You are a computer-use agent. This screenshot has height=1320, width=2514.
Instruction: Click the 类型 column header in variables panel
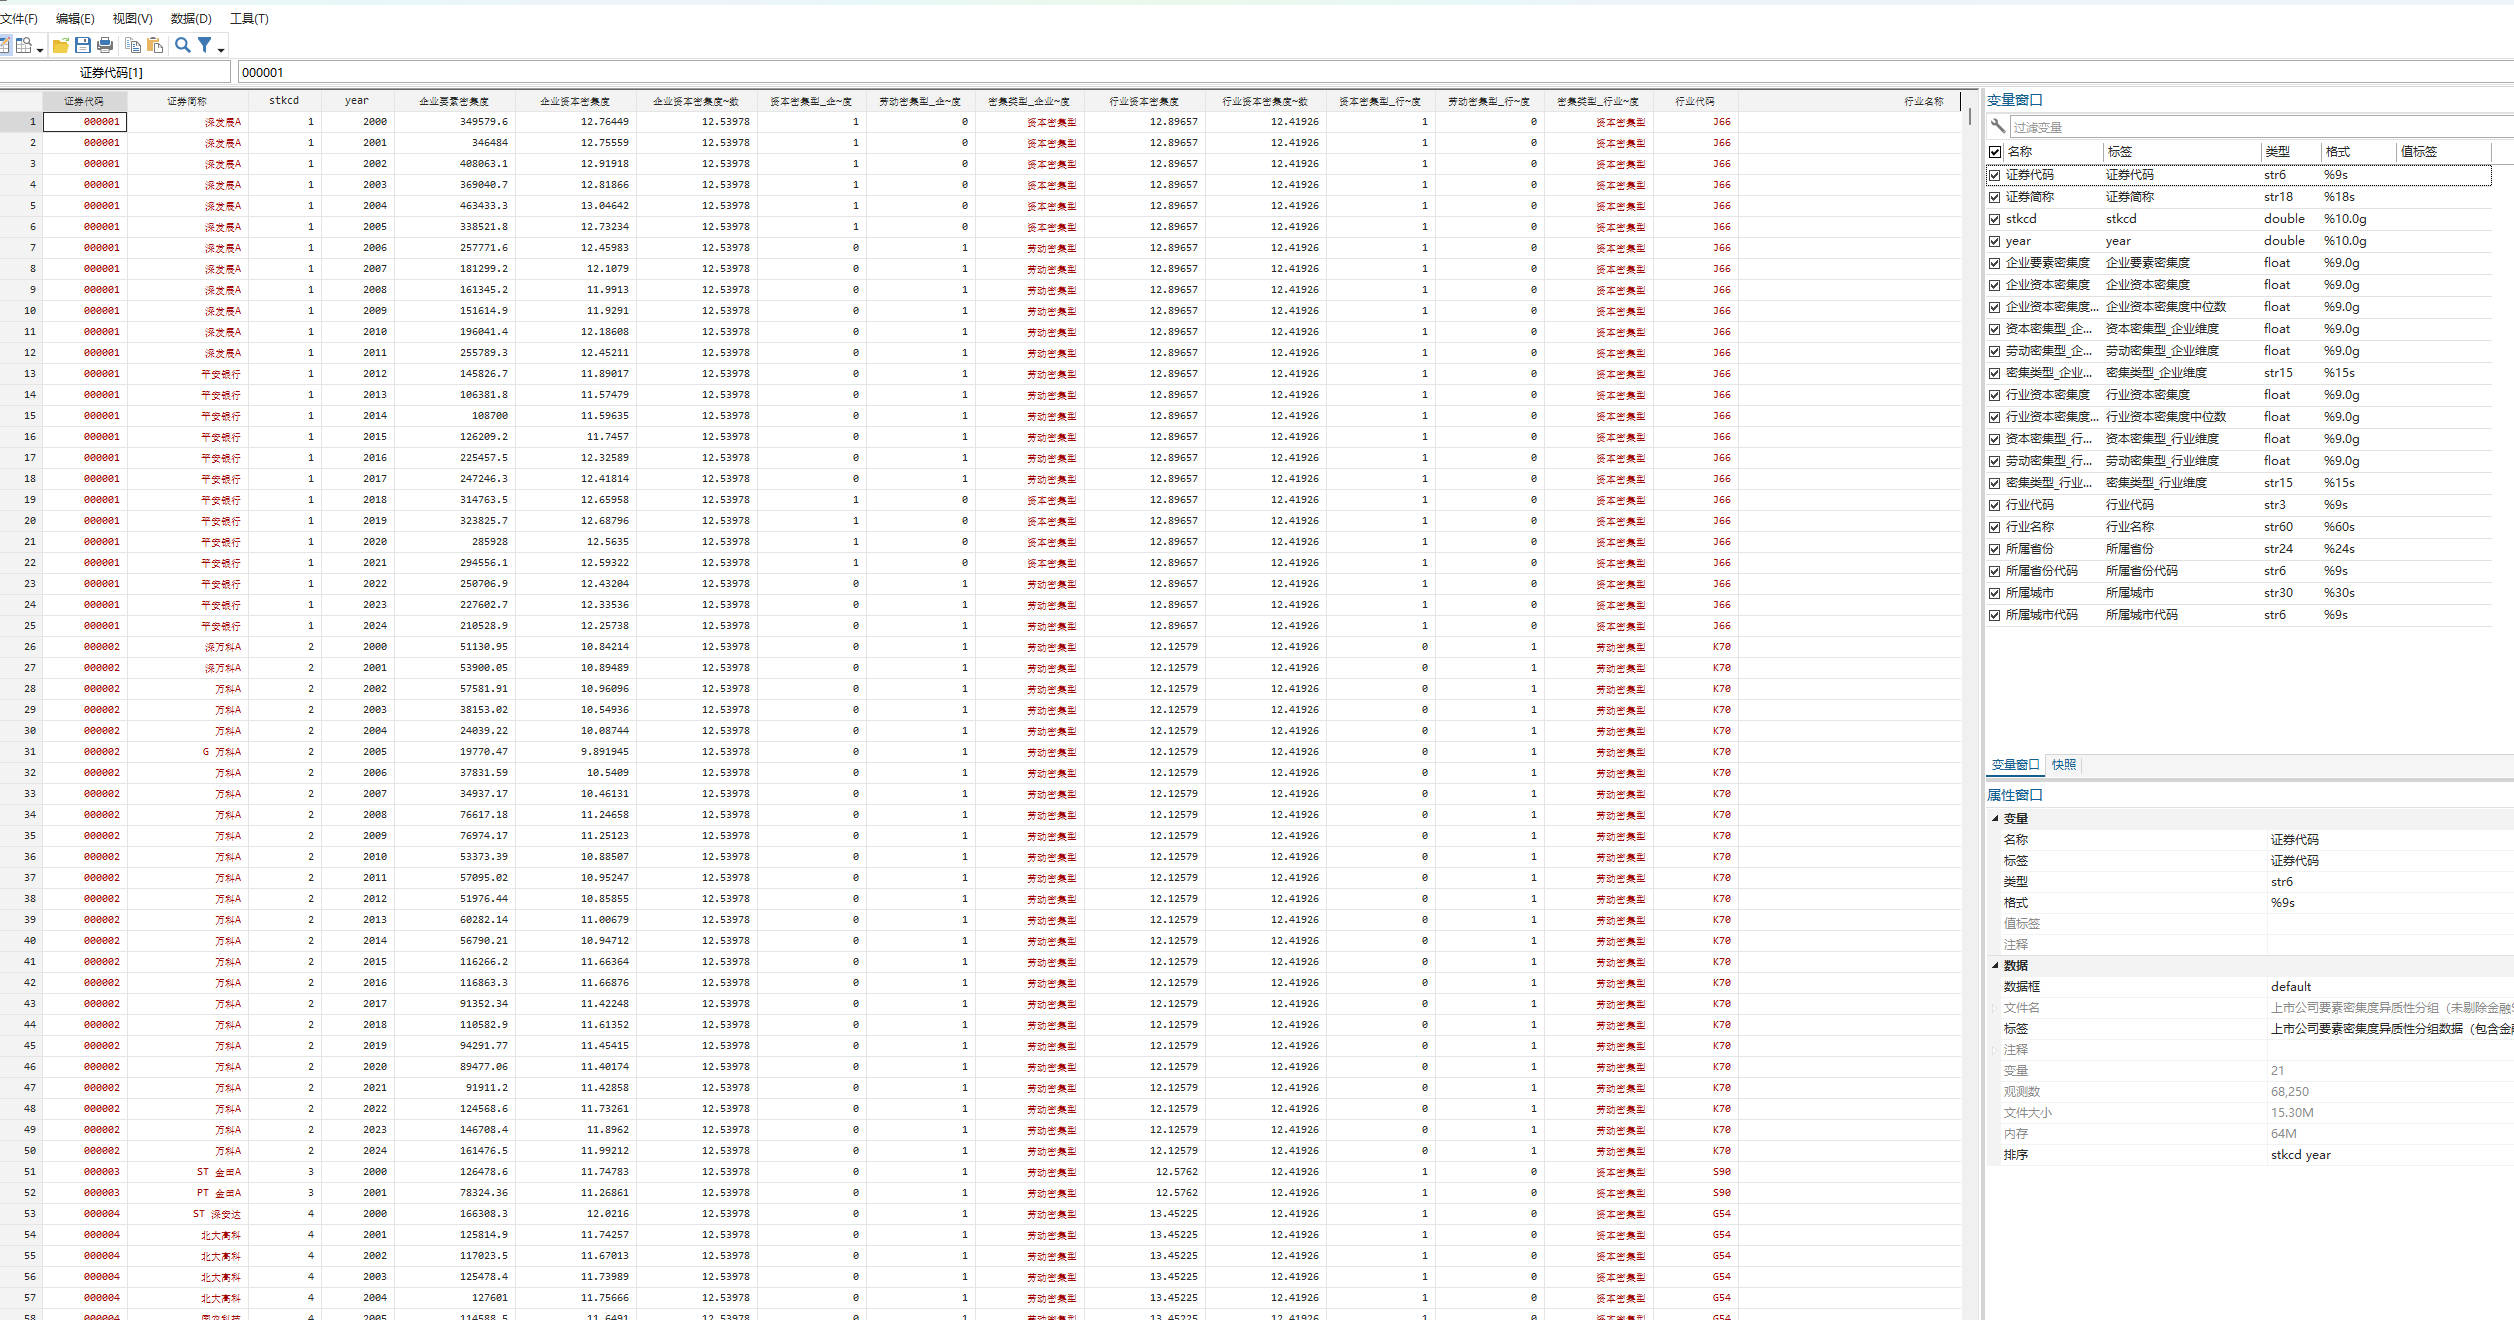pyautogui.click(x=2277, y=152)
